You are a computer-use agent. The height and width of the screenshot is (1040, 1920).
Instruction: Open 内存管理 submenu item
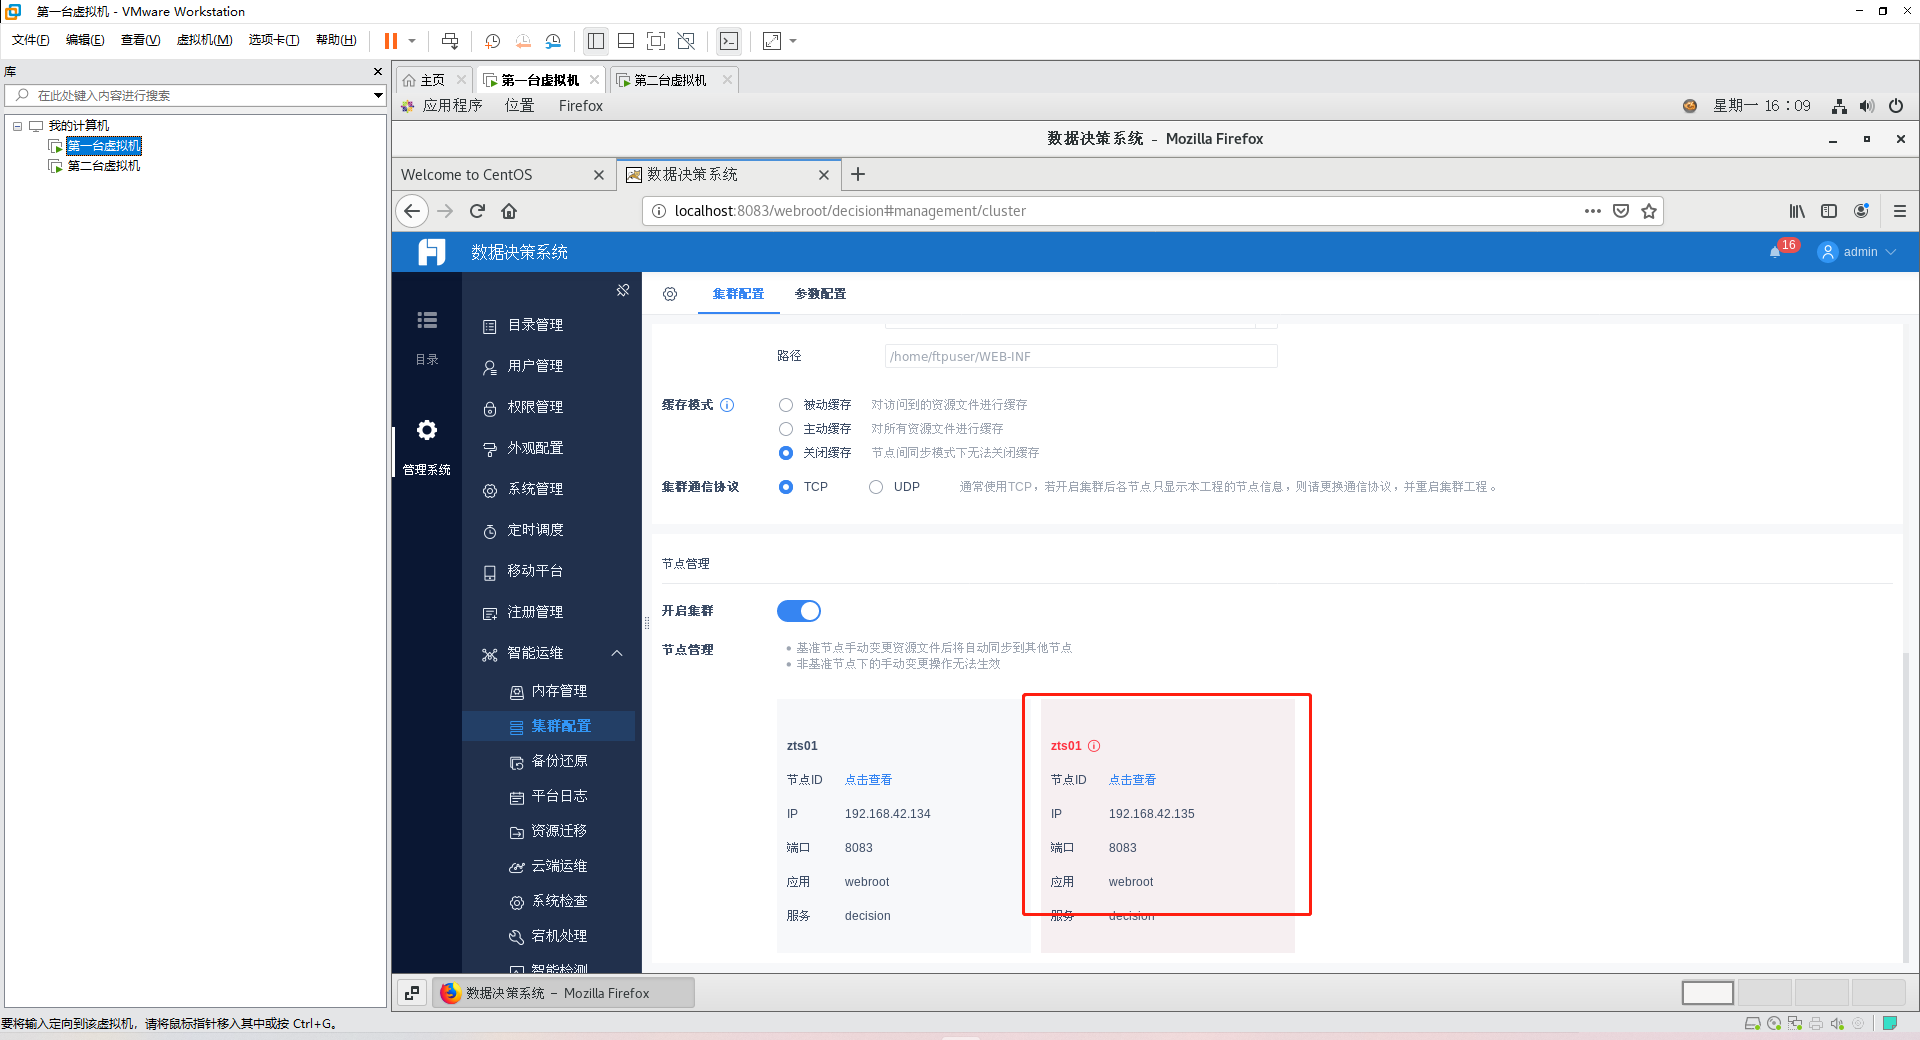point(559,691)
